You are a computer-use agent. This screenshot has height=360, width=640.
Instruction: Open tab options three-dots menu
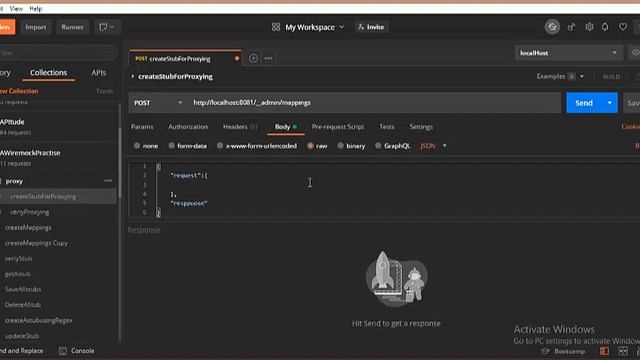pyautogui.click(x=268, y=58)
